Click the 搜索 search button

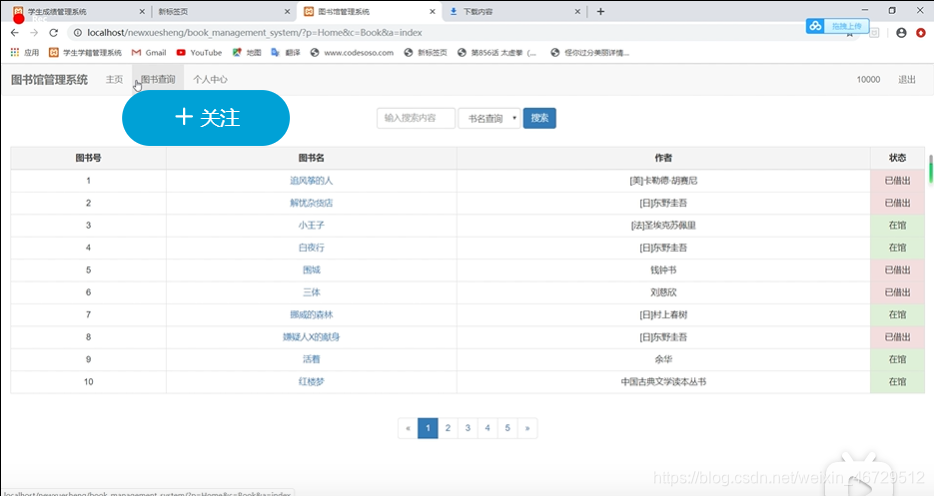540,118
